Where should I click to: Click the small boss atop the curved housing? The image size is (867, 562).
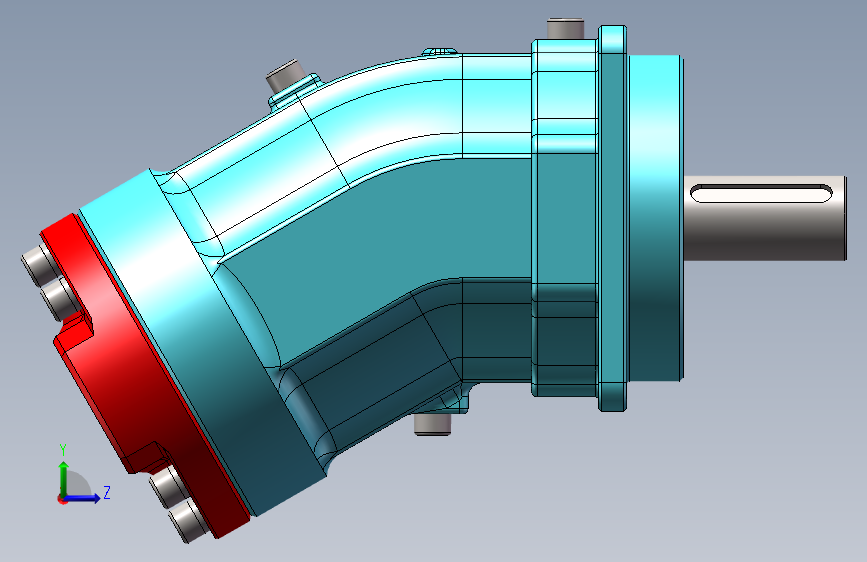(441, 51)
